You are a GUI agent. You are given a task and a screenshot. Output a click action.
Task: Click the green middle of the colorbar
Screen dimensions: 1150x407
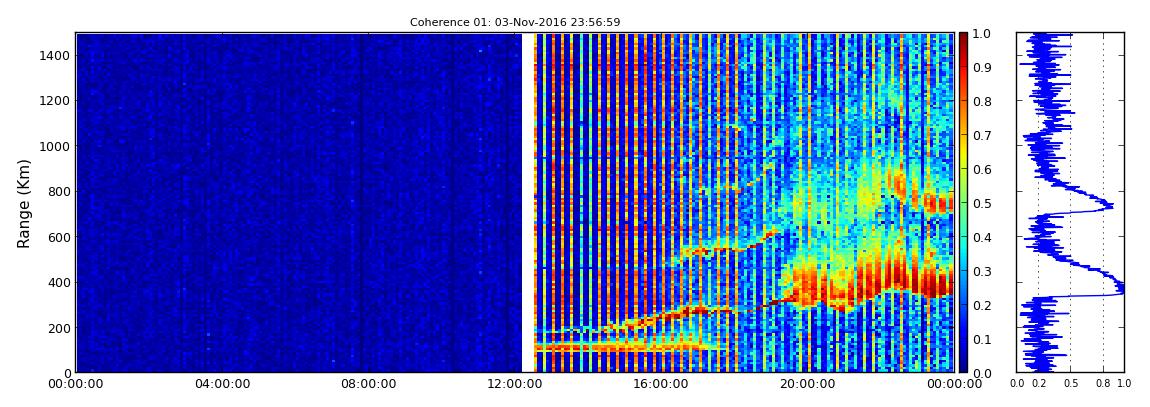click(x=963, y=203)
